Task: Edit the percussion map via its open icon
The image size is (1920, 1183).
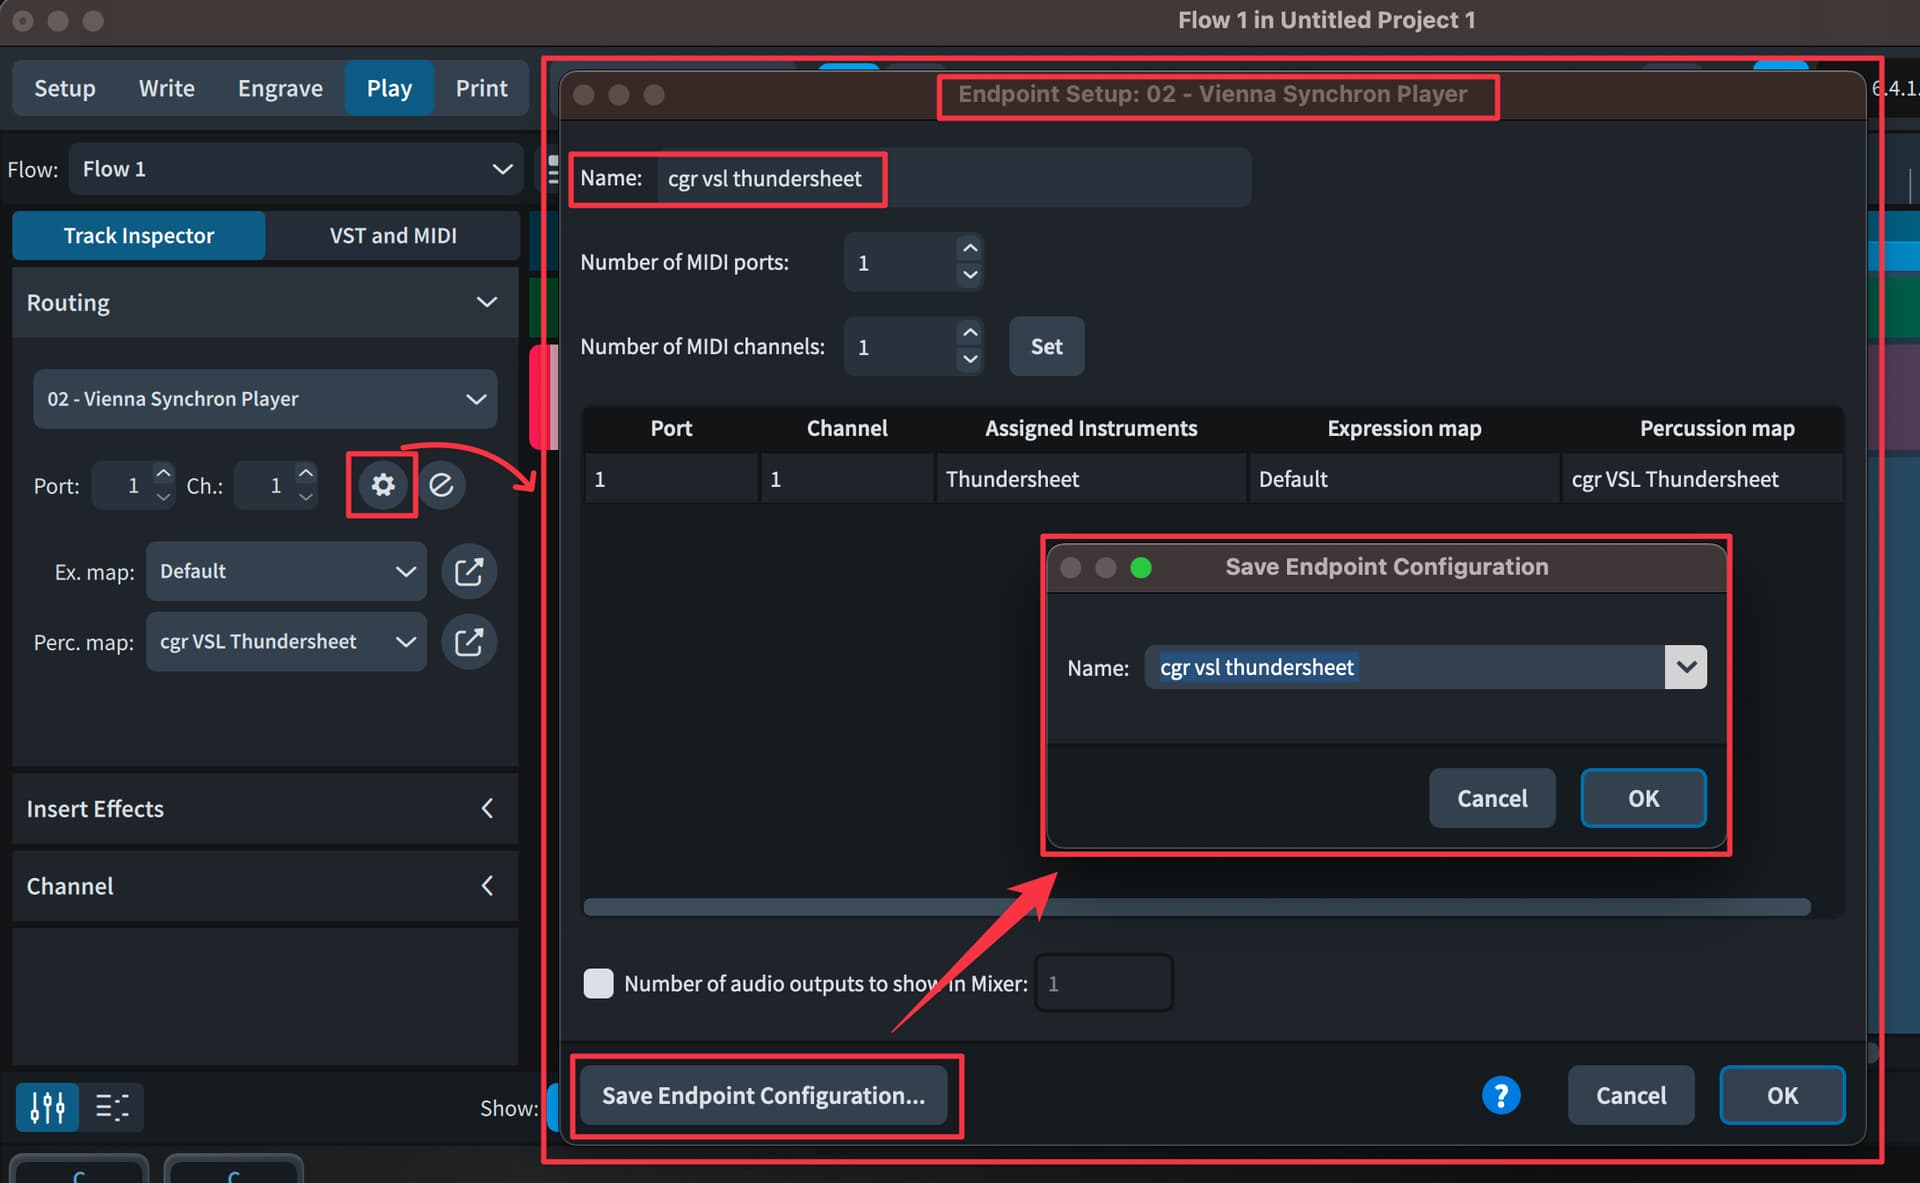Action: 469,642
